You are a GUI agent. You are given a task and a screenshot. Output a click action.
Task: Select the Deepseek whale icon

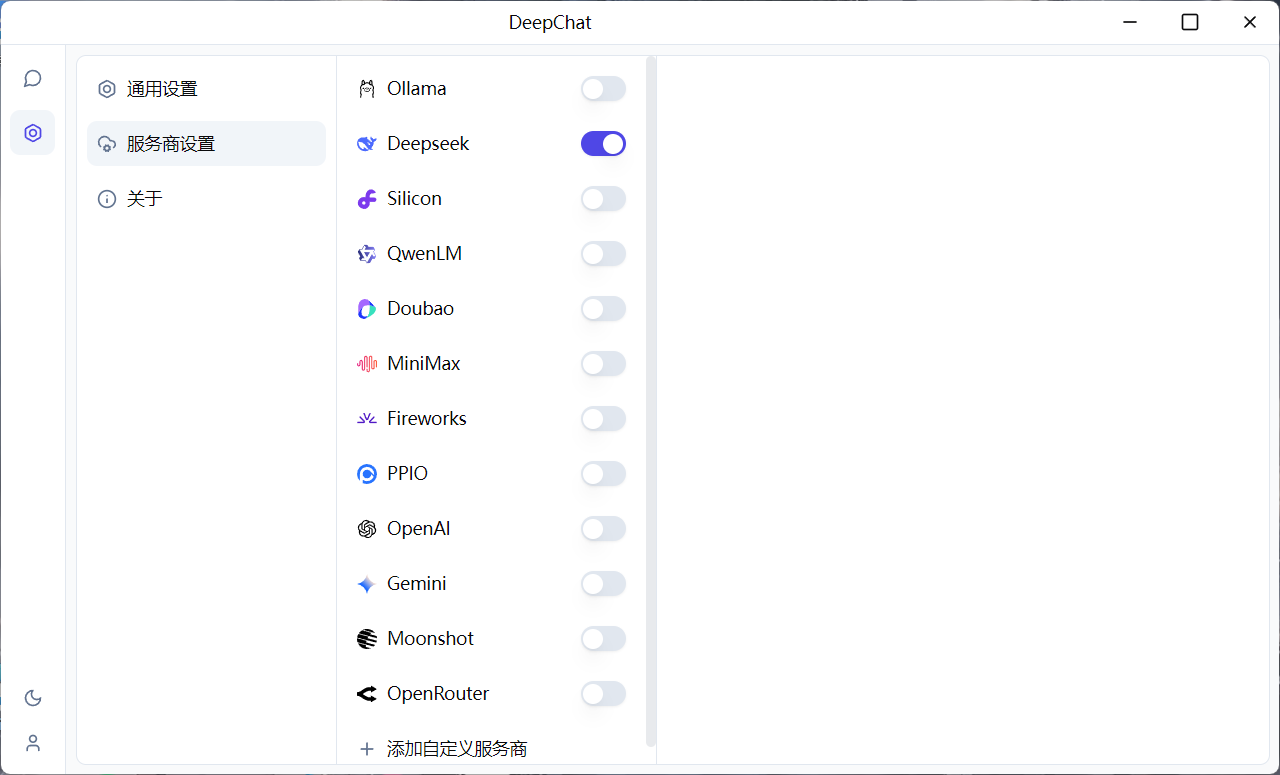point(367,143)
